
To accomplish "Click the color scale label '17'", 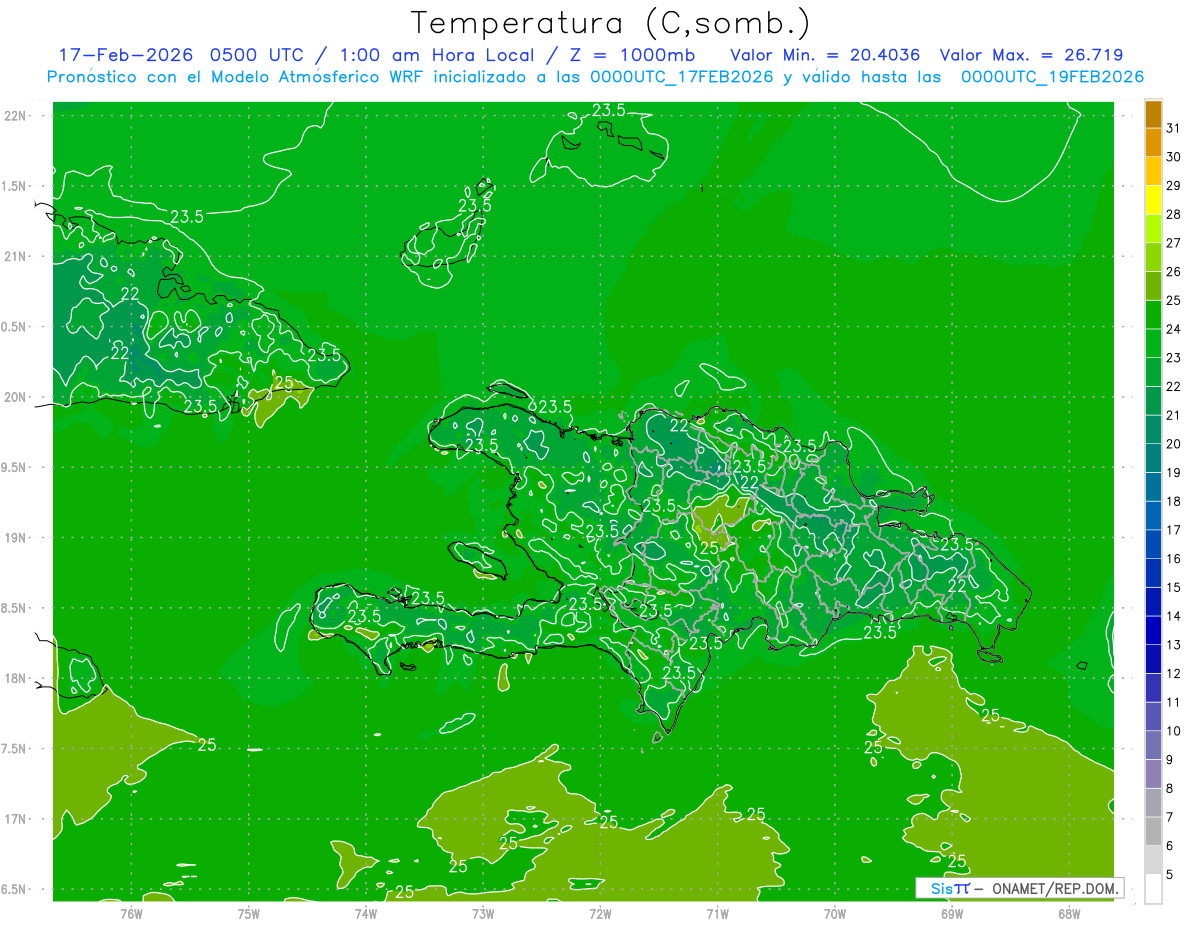I will pyautogui.click(x=1174, y=530).
